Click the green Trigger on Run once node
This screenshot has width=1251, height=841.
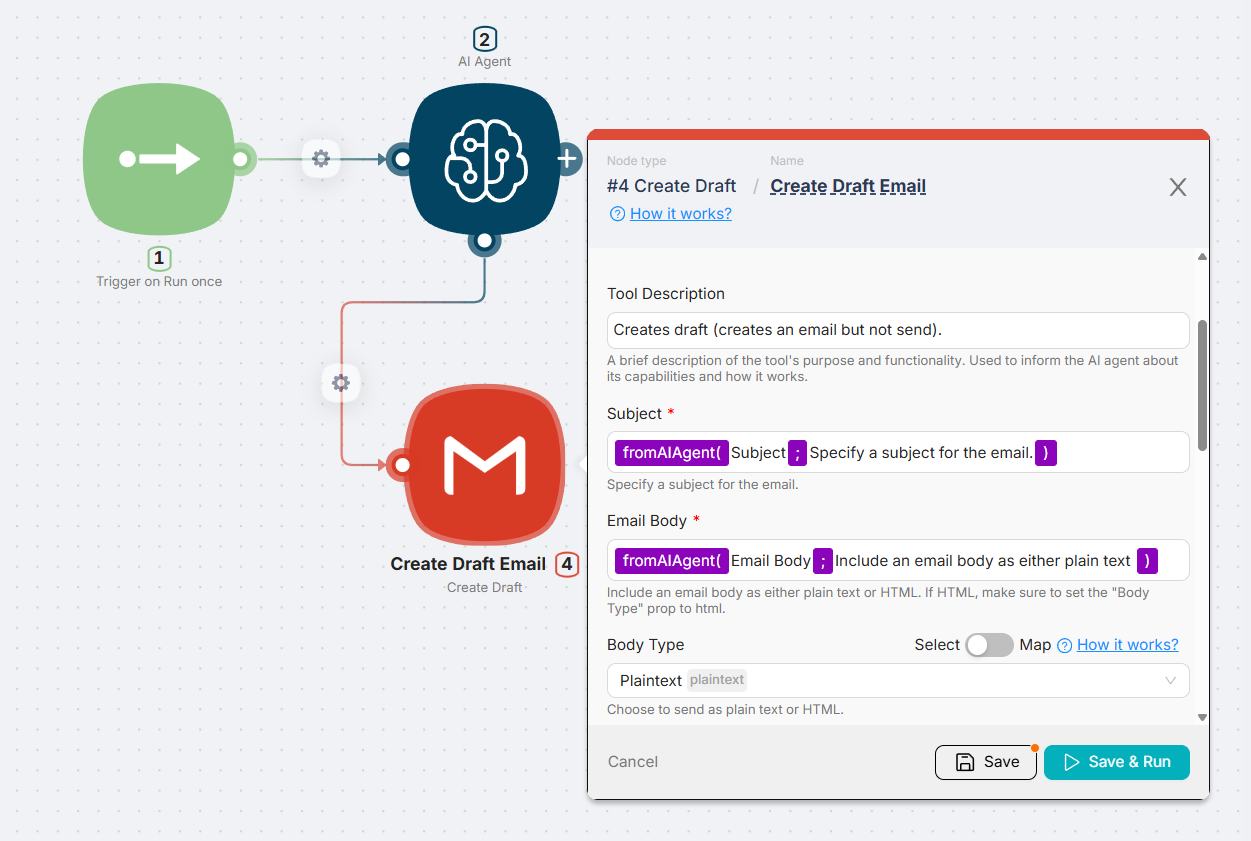[x=159, y=159]
